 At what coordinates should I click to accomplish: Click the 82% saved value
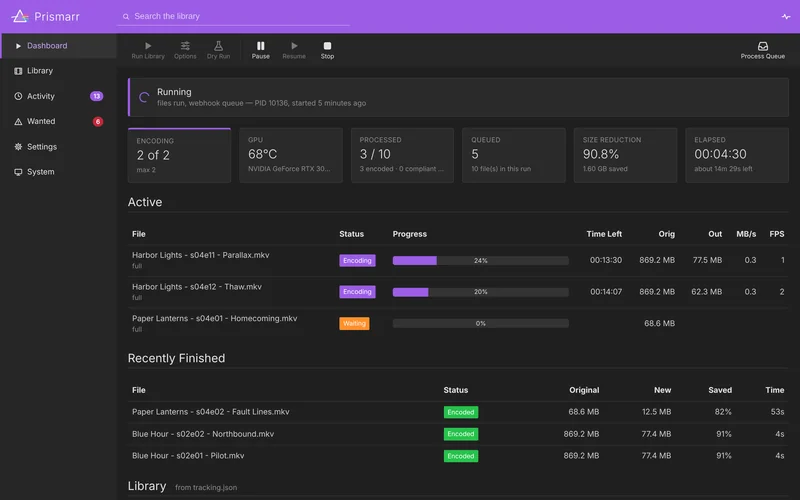pyautogui.click(x=723, y=412)
